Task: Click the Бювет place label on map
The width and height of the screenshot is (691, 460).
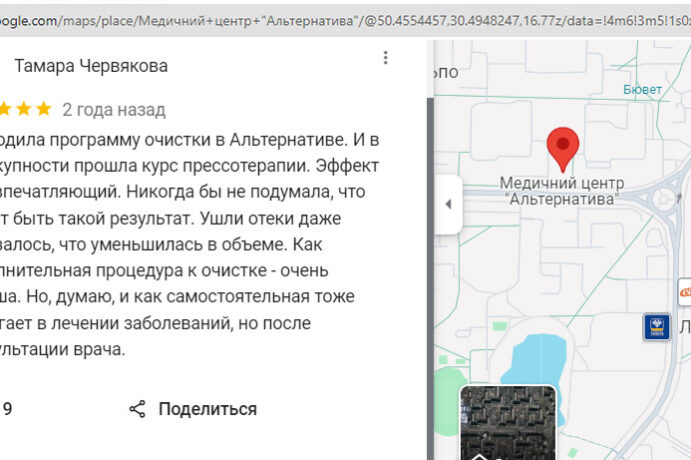Action: (642, 89)
